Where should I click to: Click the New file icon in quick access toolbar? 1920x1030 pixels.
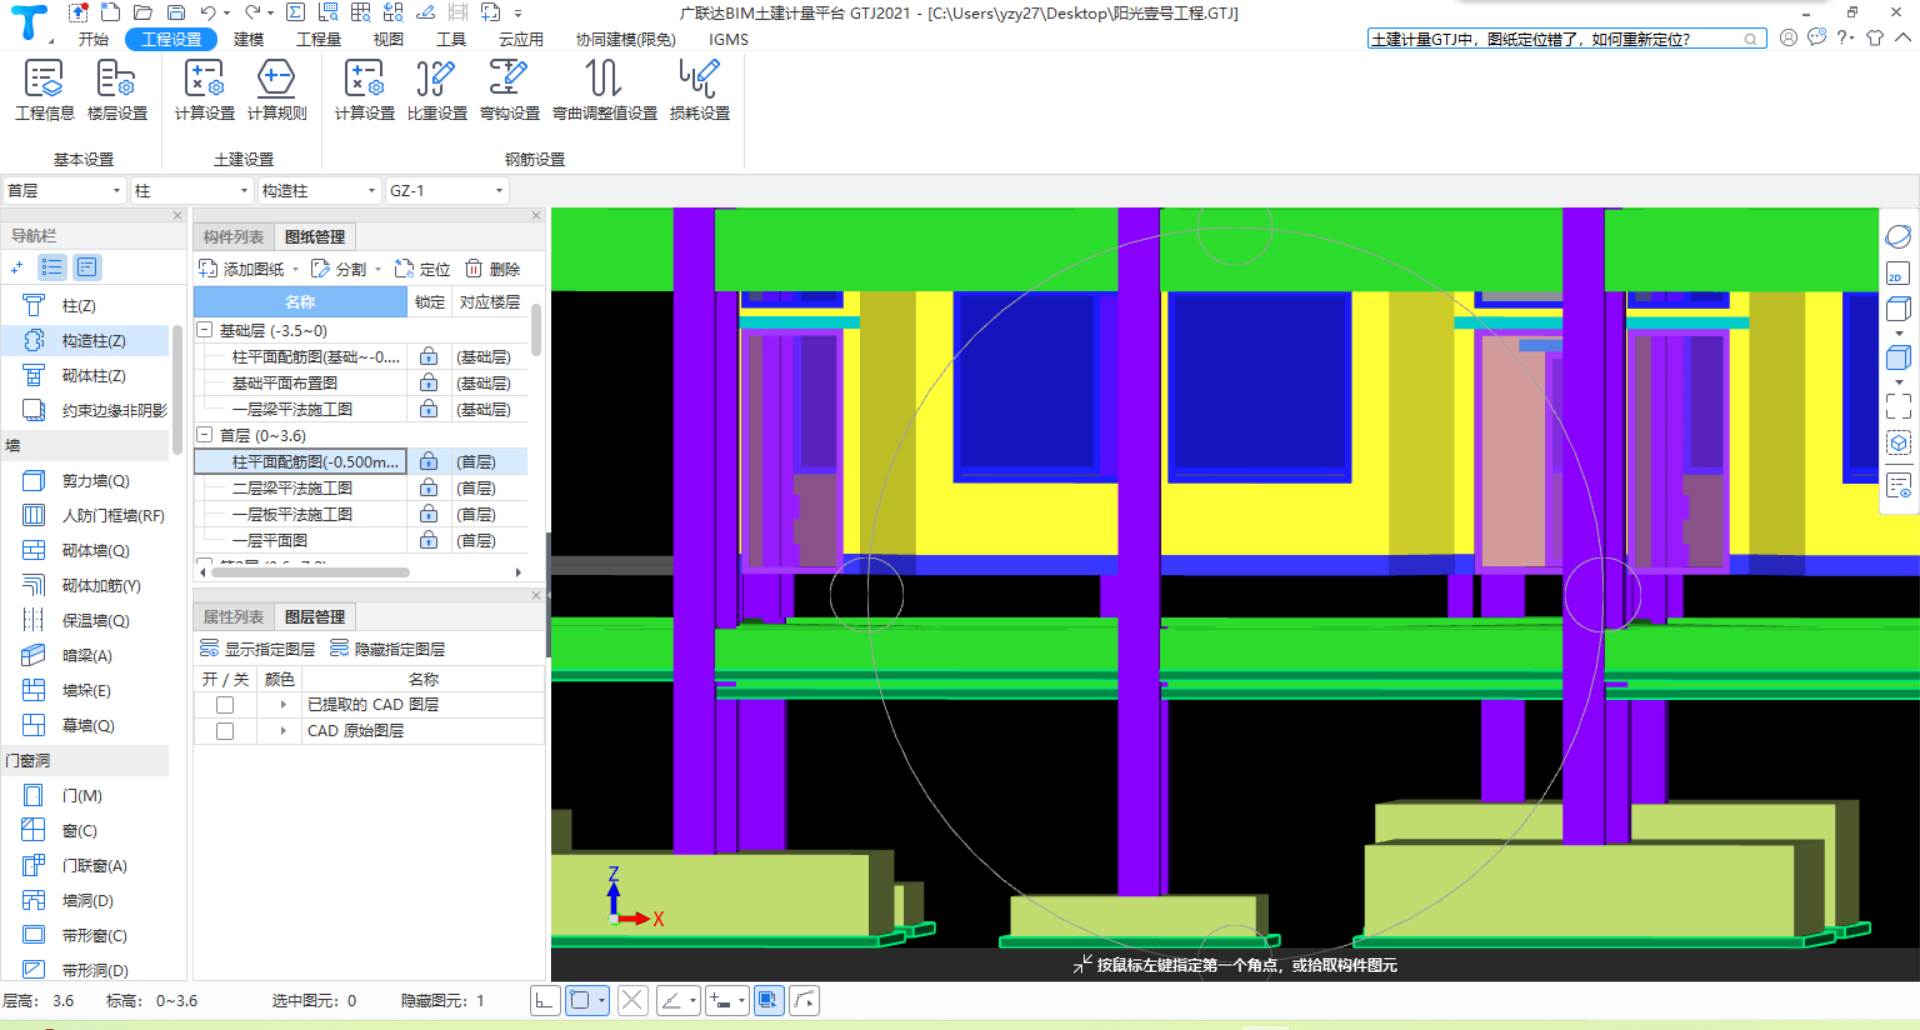point(111,13)
